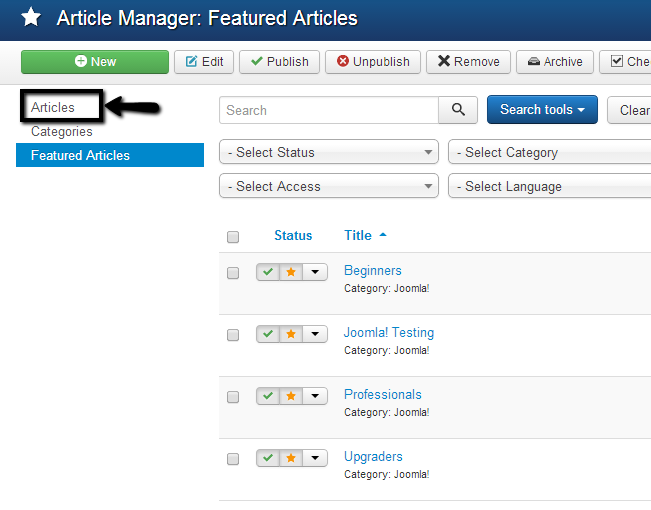
Task: Expand the Select Access dropdown
Action: click(x=329, y=187)
